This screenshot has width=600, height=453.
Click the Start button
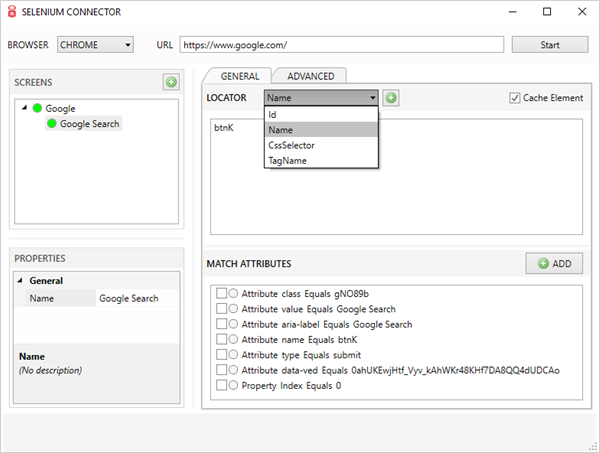click(550, 45)
